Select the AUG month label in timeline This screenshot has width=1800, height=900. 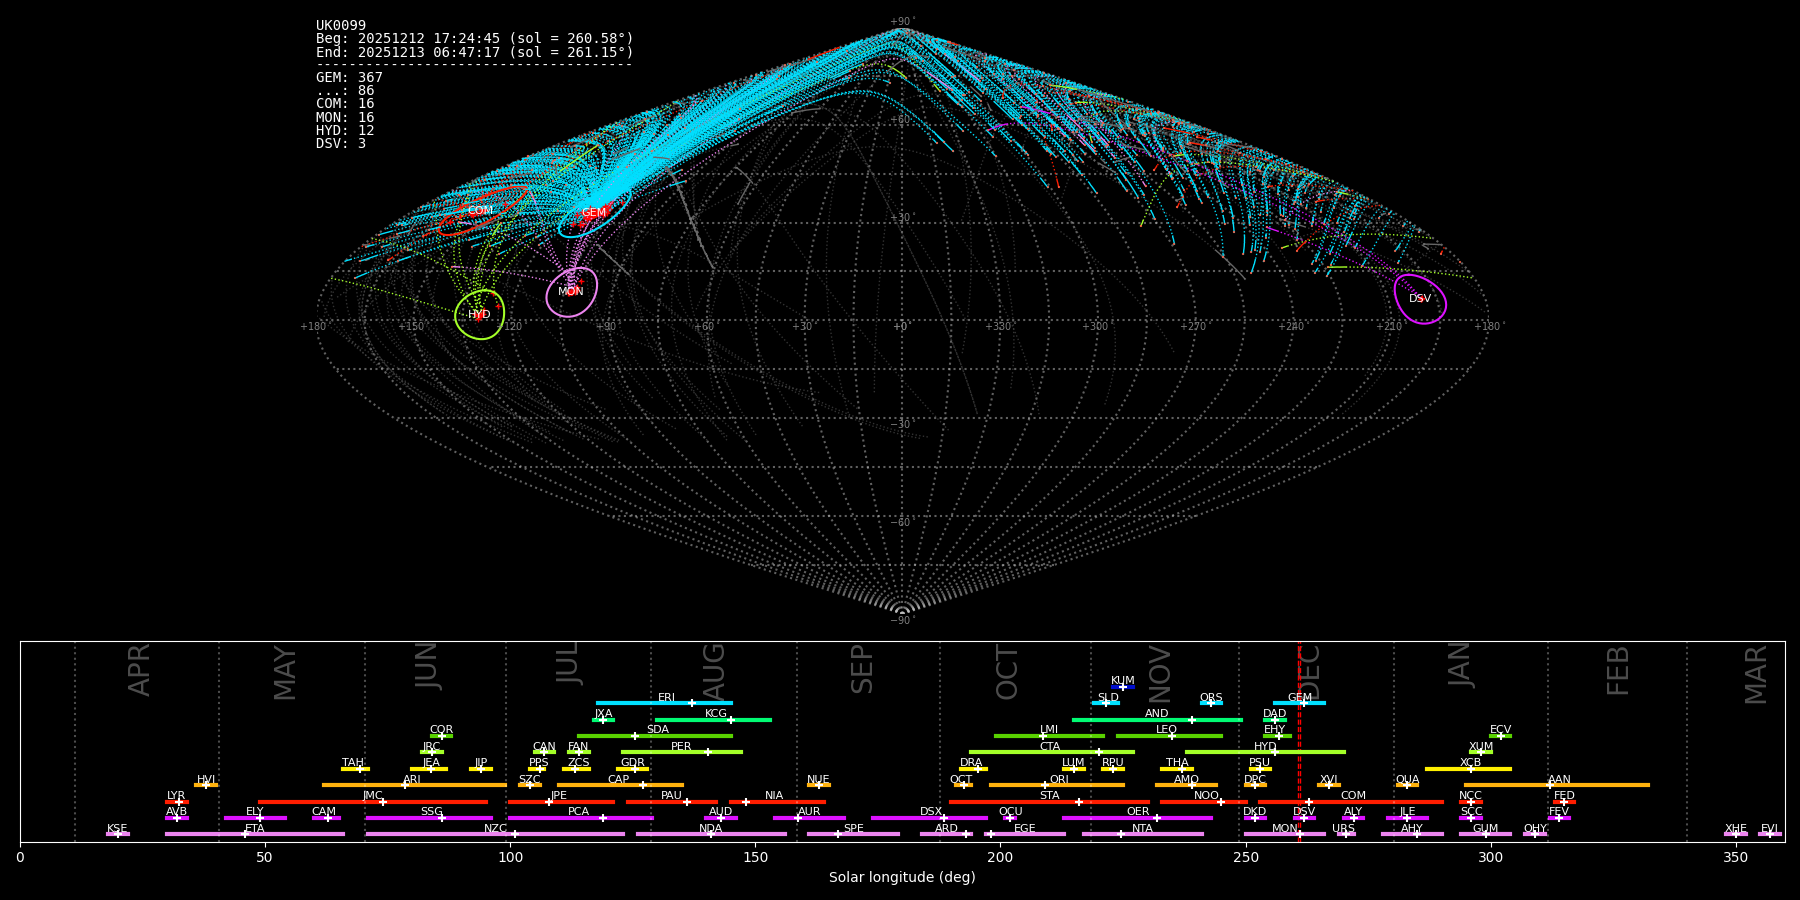[714, 670]
